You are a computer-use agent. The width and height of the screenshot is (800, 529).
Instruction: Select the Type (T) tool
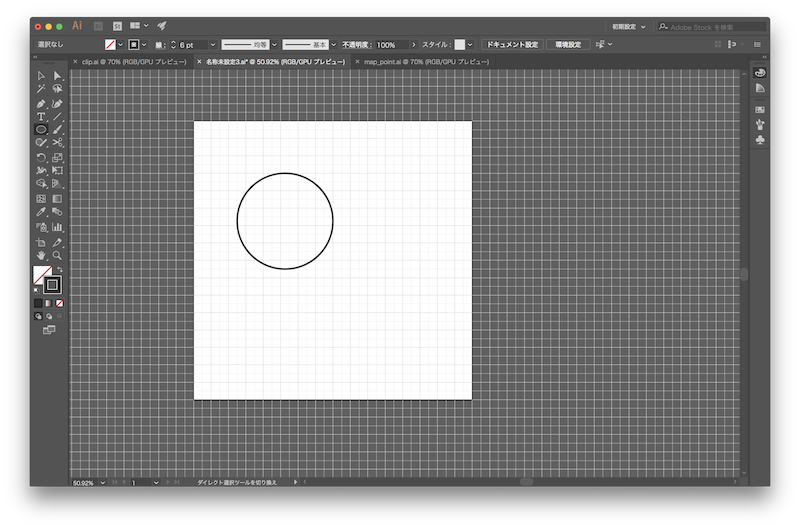click(x=41, y=117)
